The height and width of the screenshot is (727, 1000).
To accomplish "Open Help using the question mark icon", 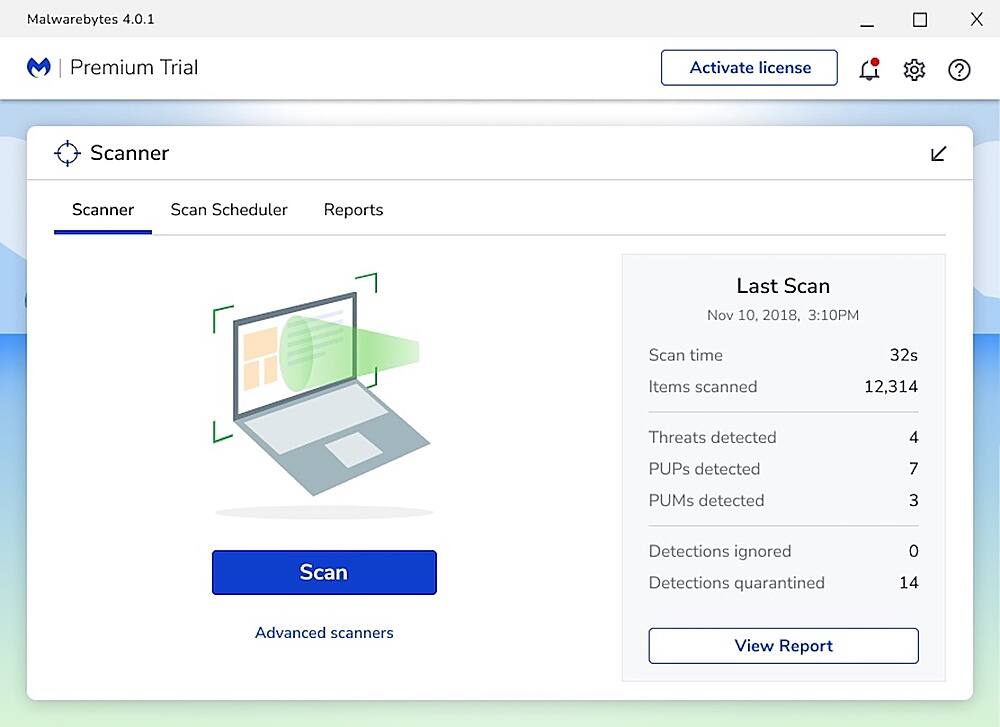I will pos(959,70).
